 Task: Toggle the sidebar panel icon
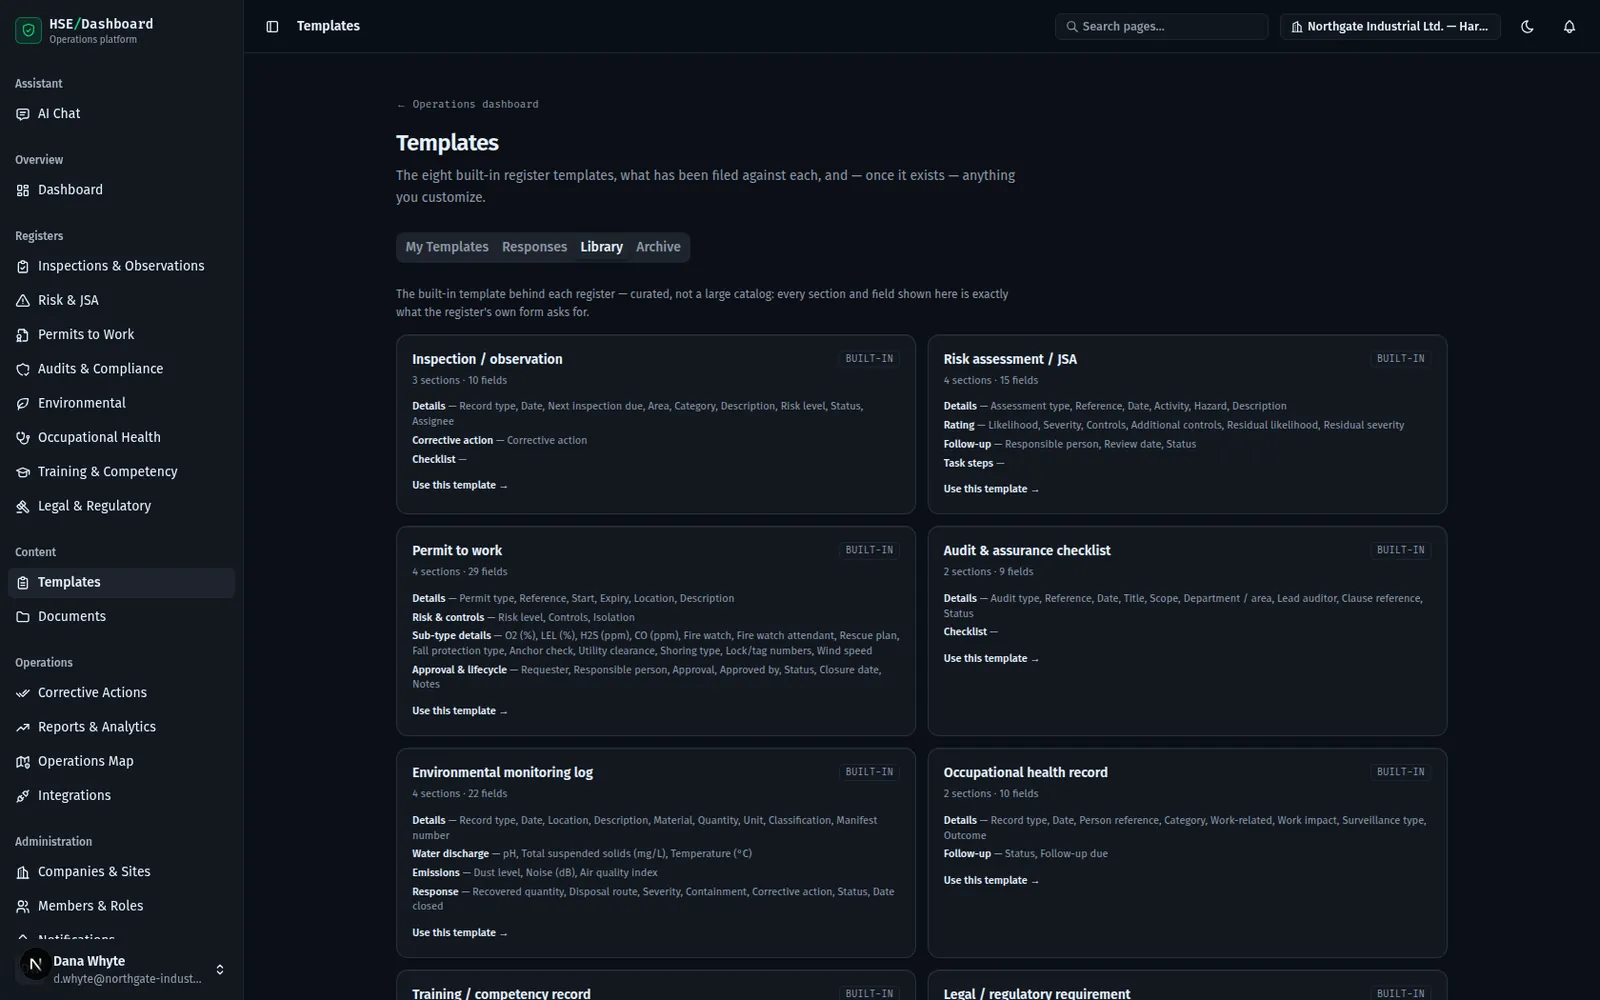pos(272,27)
